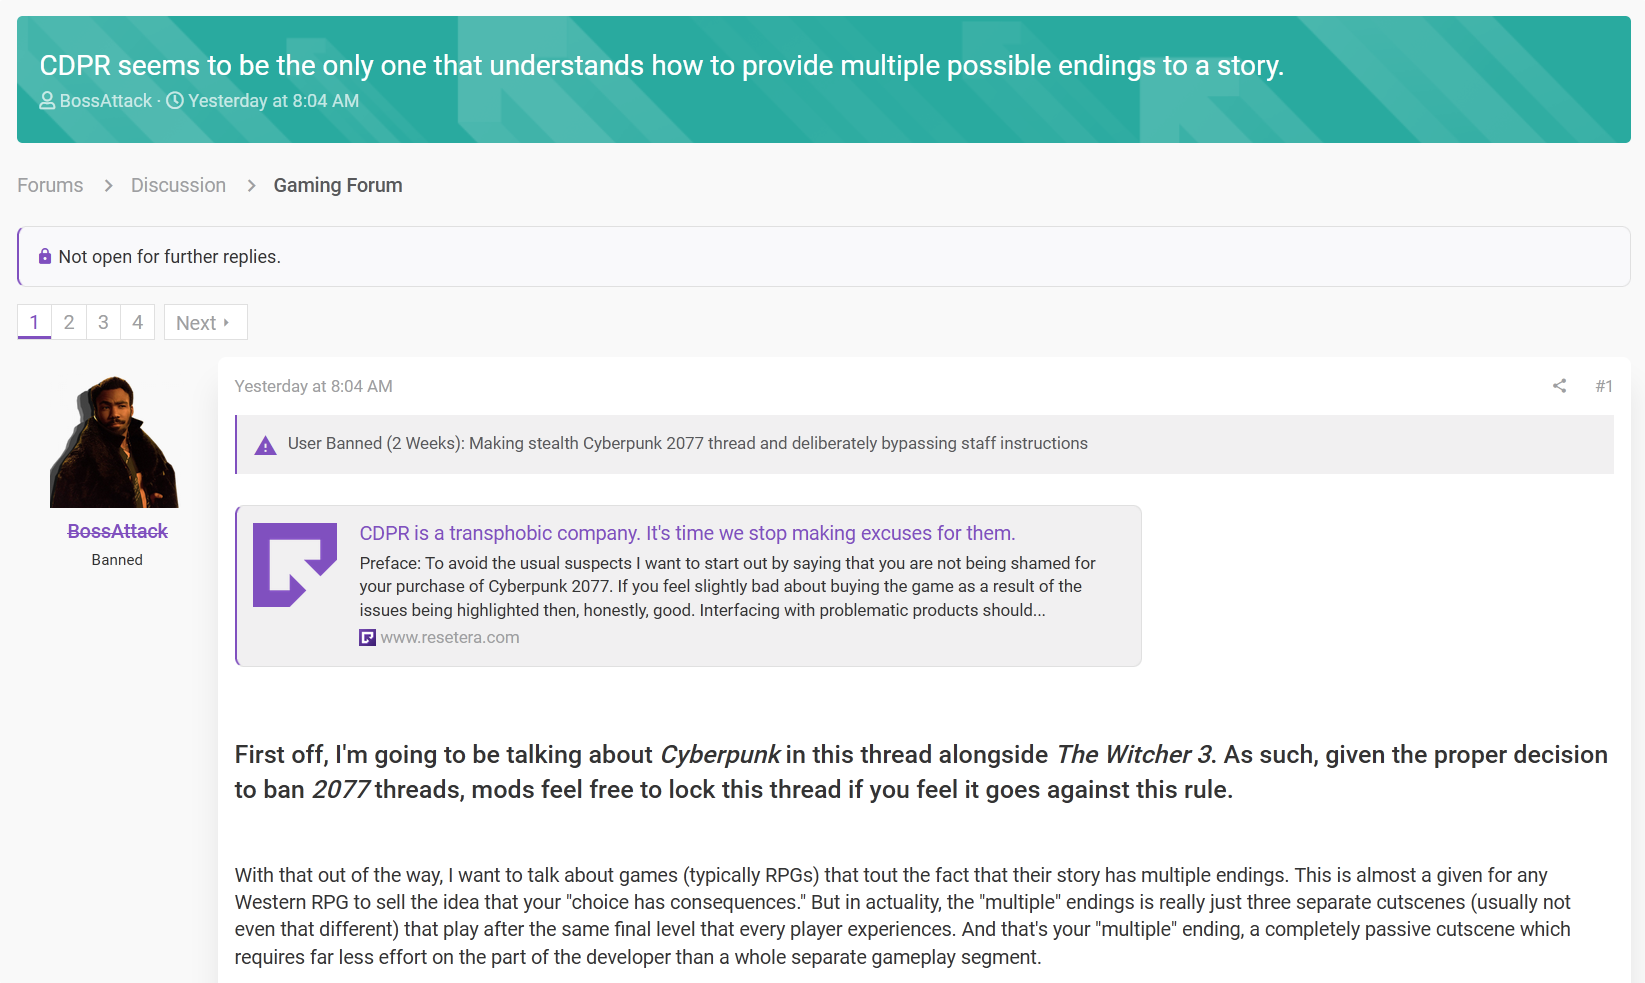Click the post timestamp above ban notice
This screenshot has width=1645, height=983.
314,387
